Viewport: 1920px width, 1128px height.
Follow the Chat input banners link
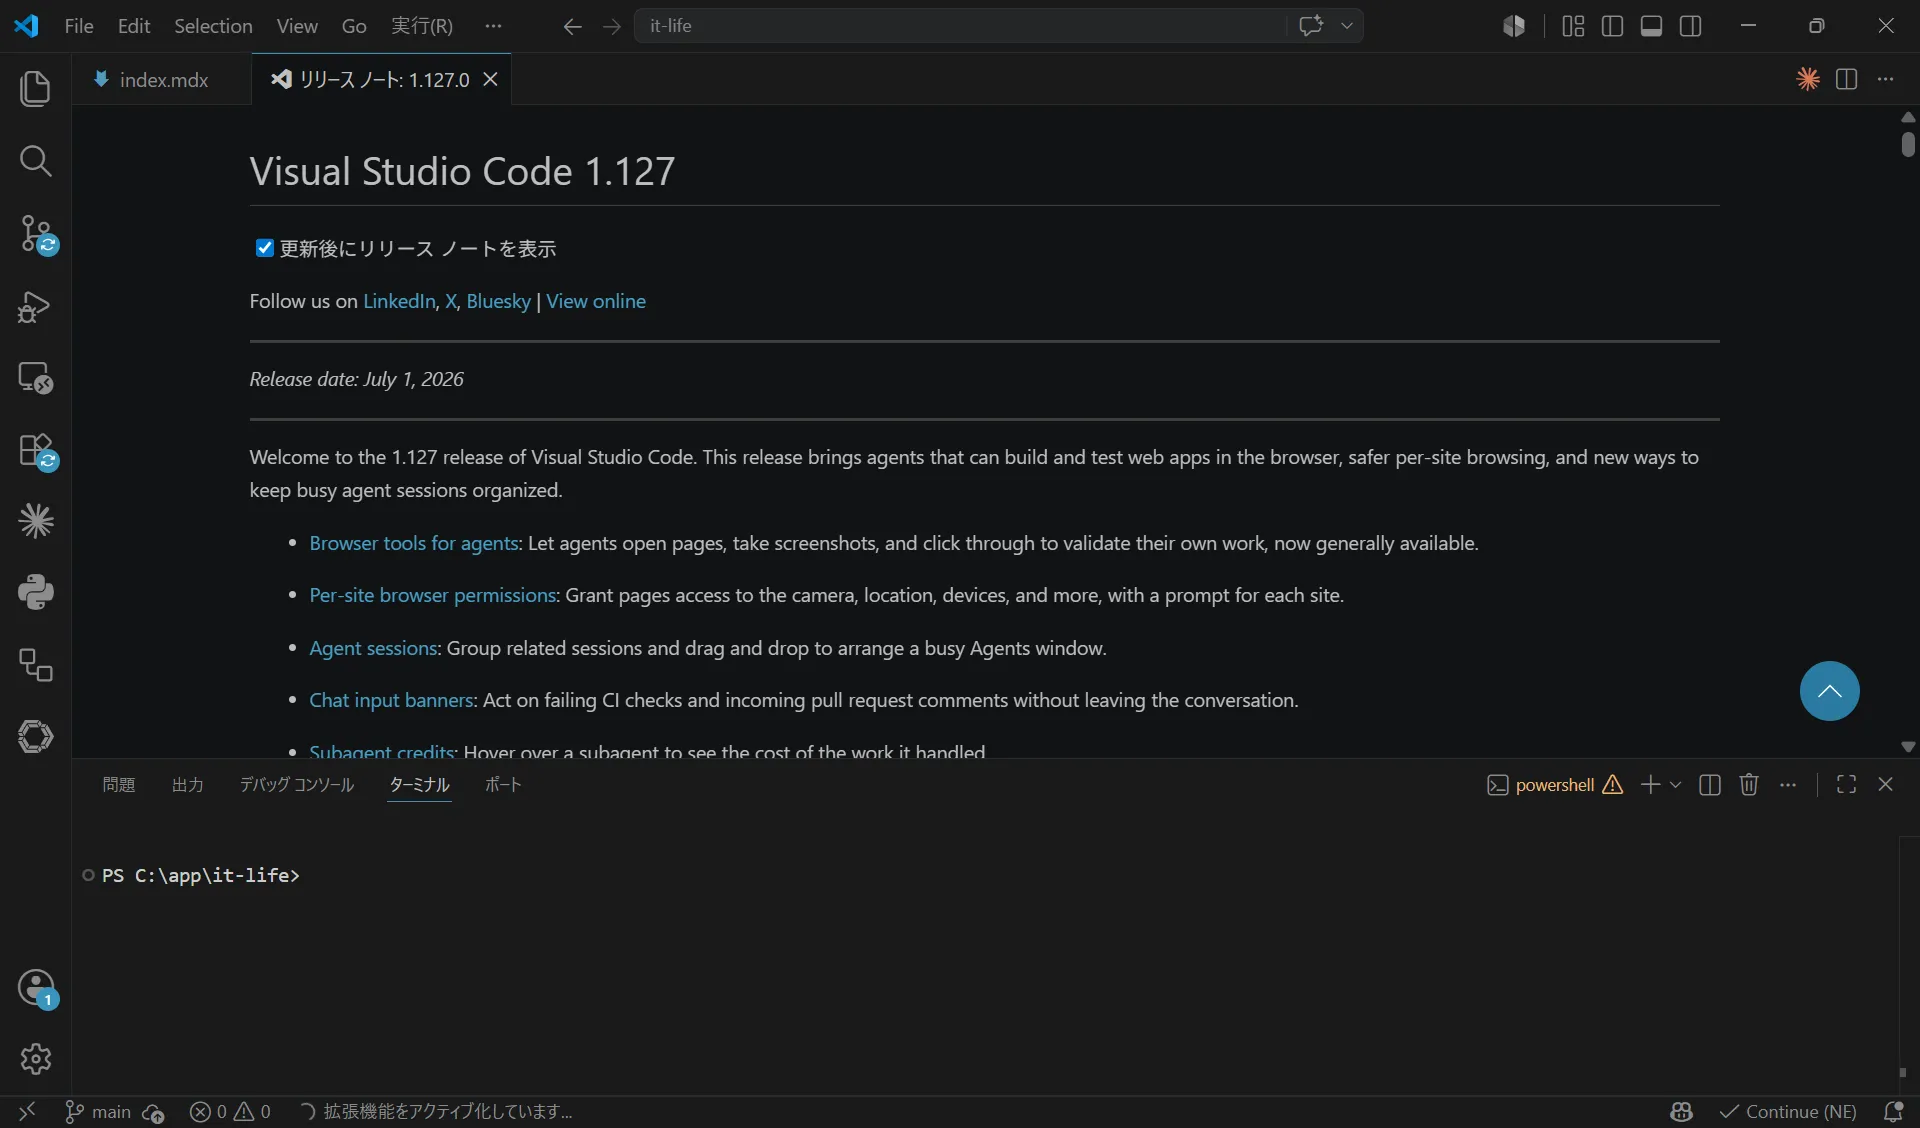click(391, 700)
